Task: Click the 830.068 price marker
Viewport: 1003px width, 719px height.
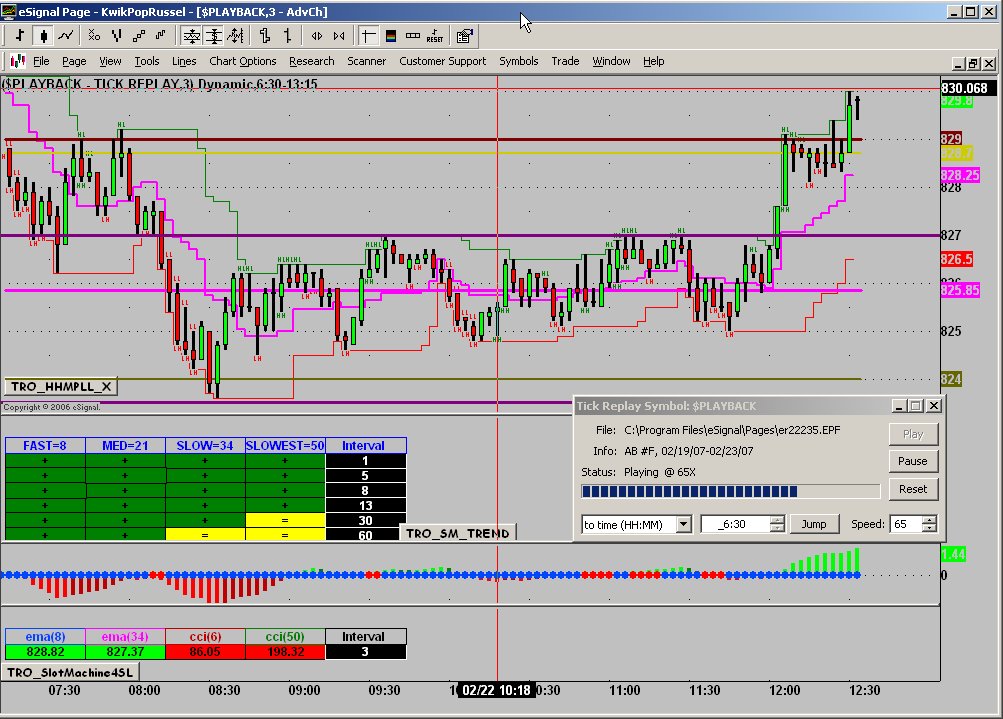Action: tap(968, 88)
